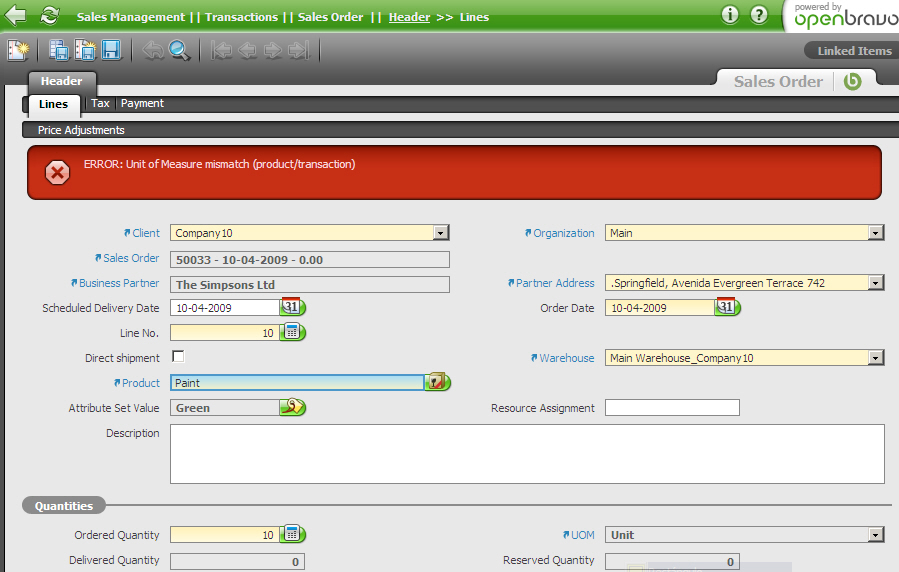Toggle the Direct shipment checkbox
The height and width of the screenshot is (572, 899).
pos(178,356)
